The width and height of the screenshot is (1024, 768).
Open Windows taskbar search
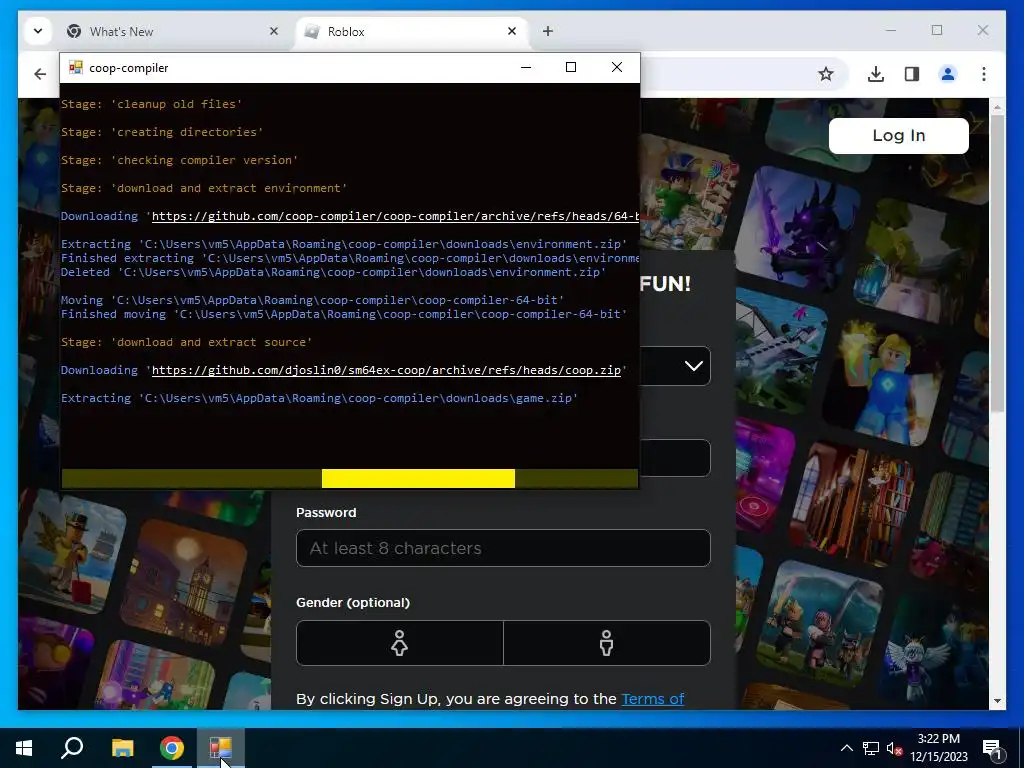point(72,748)
